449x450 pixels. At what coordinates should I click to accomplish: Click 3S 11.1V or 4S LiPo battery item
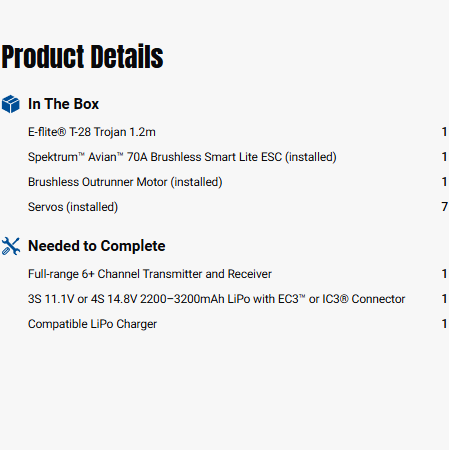pos(216,299)
